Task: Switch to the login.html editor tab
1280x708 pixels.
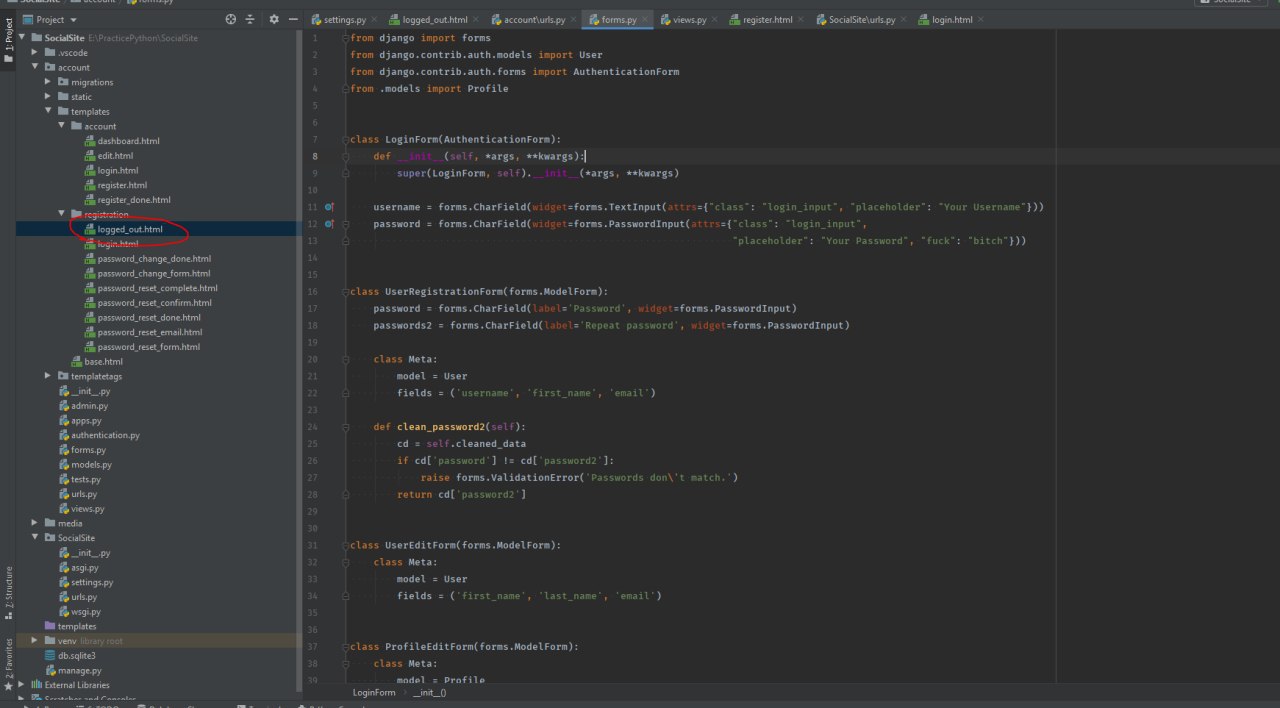Action: (x=951, y=19)
